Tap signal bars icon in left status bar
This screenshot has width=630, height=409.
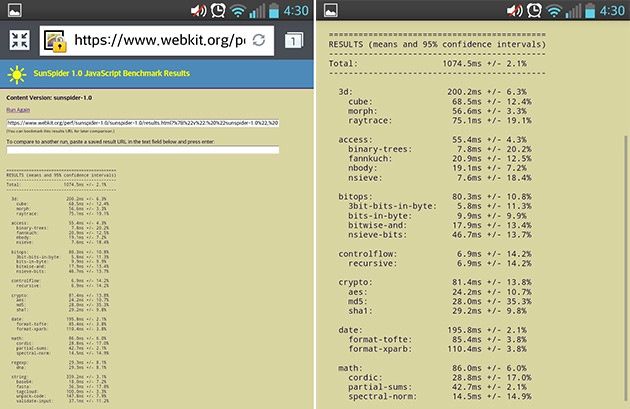[257, 11]
